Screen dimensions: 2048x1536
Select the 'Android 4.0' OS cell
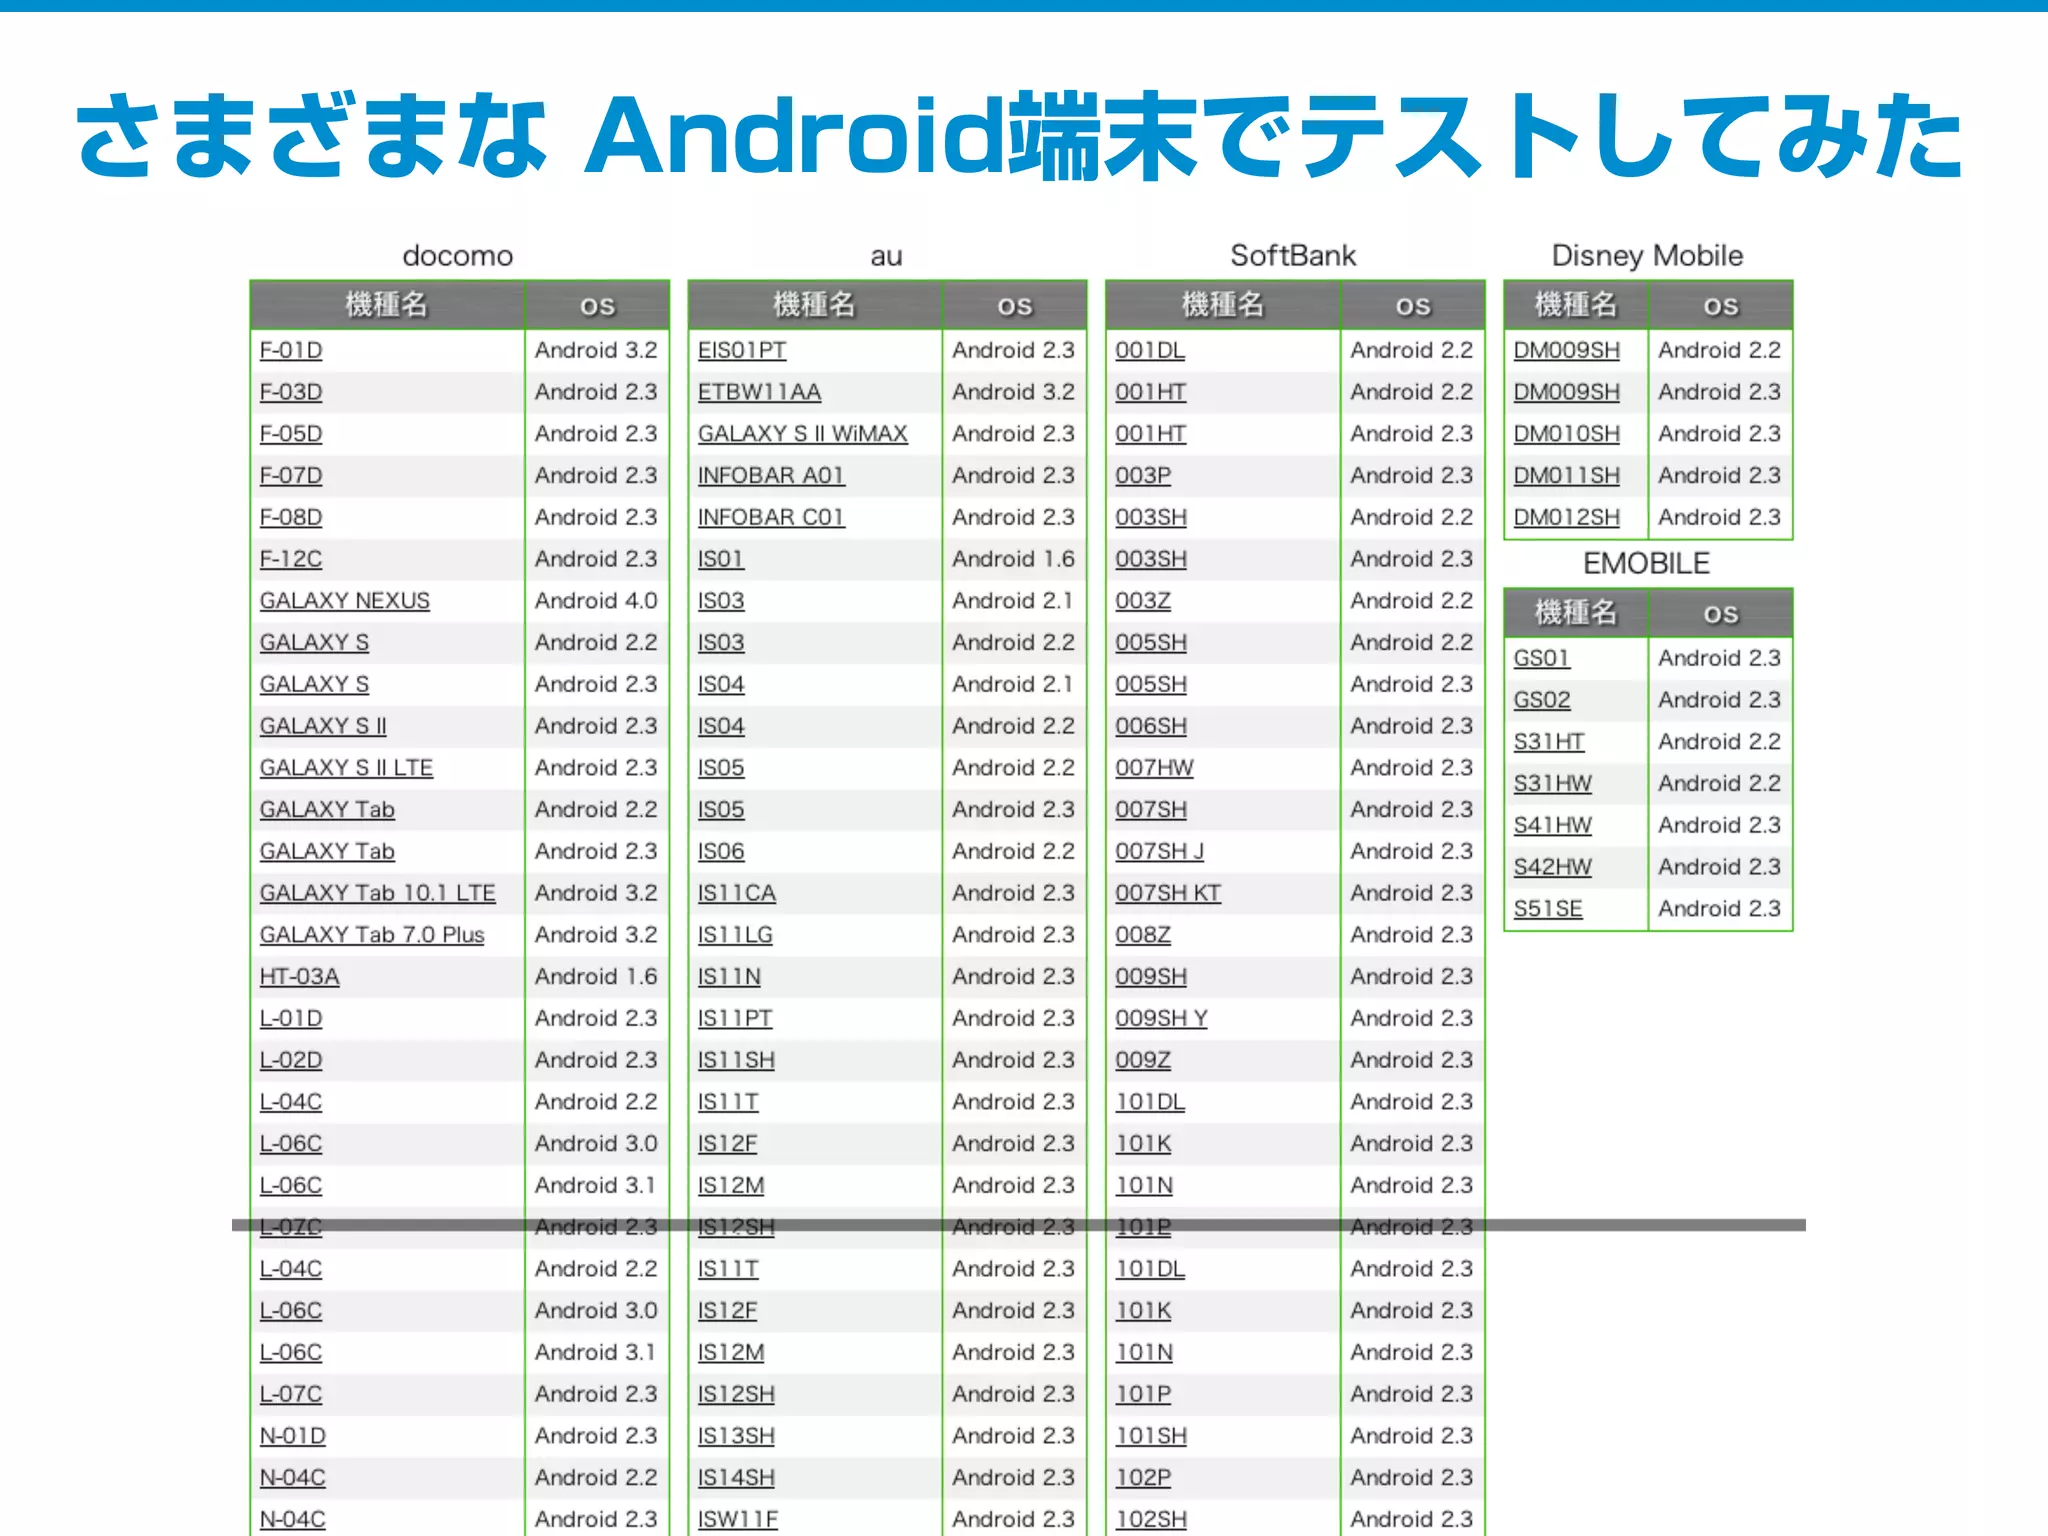[x=596, y=601]
